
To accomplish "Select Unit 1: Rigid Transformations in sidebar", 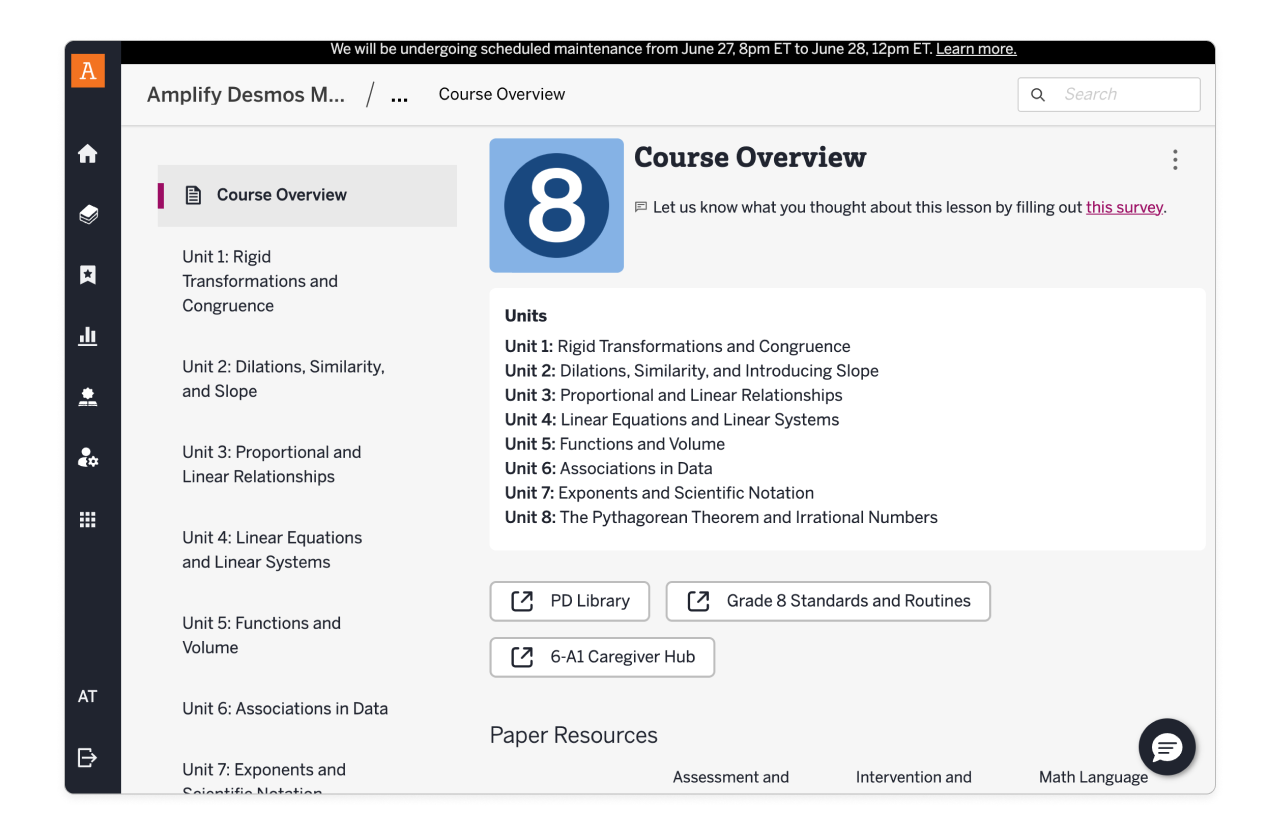I will pos(260,281).
